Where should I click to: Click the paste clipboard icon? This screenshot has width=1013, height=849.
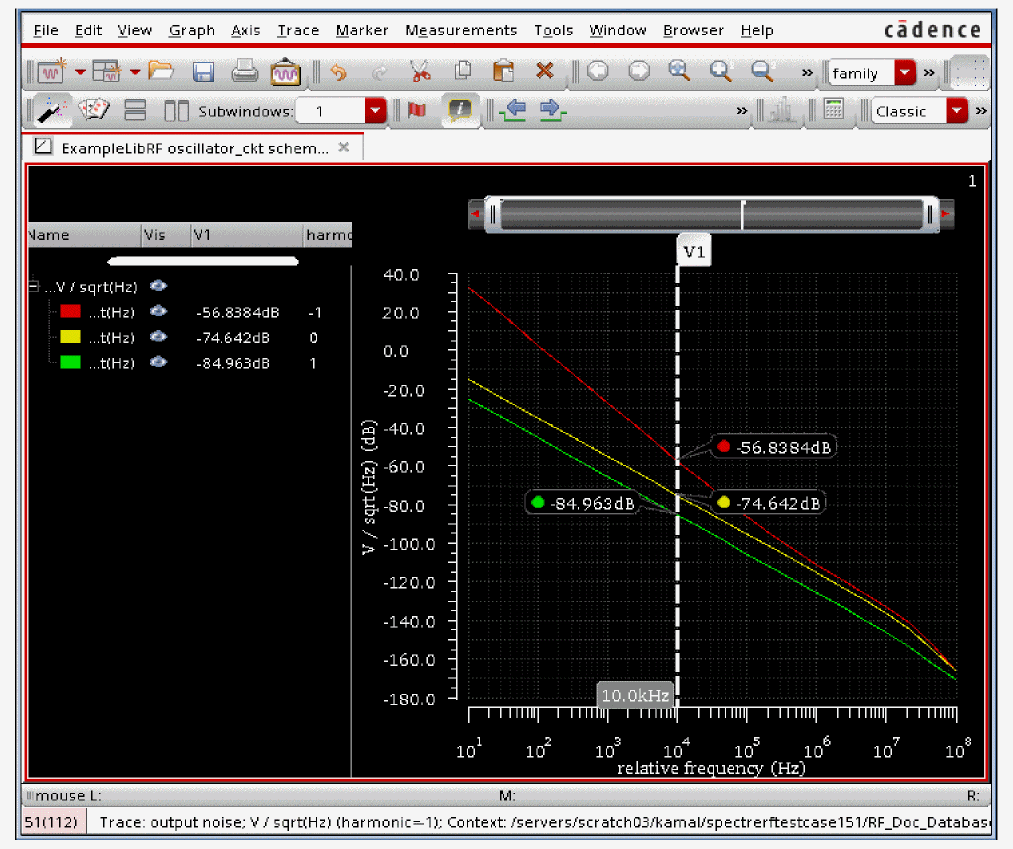(x=503, y=72)
